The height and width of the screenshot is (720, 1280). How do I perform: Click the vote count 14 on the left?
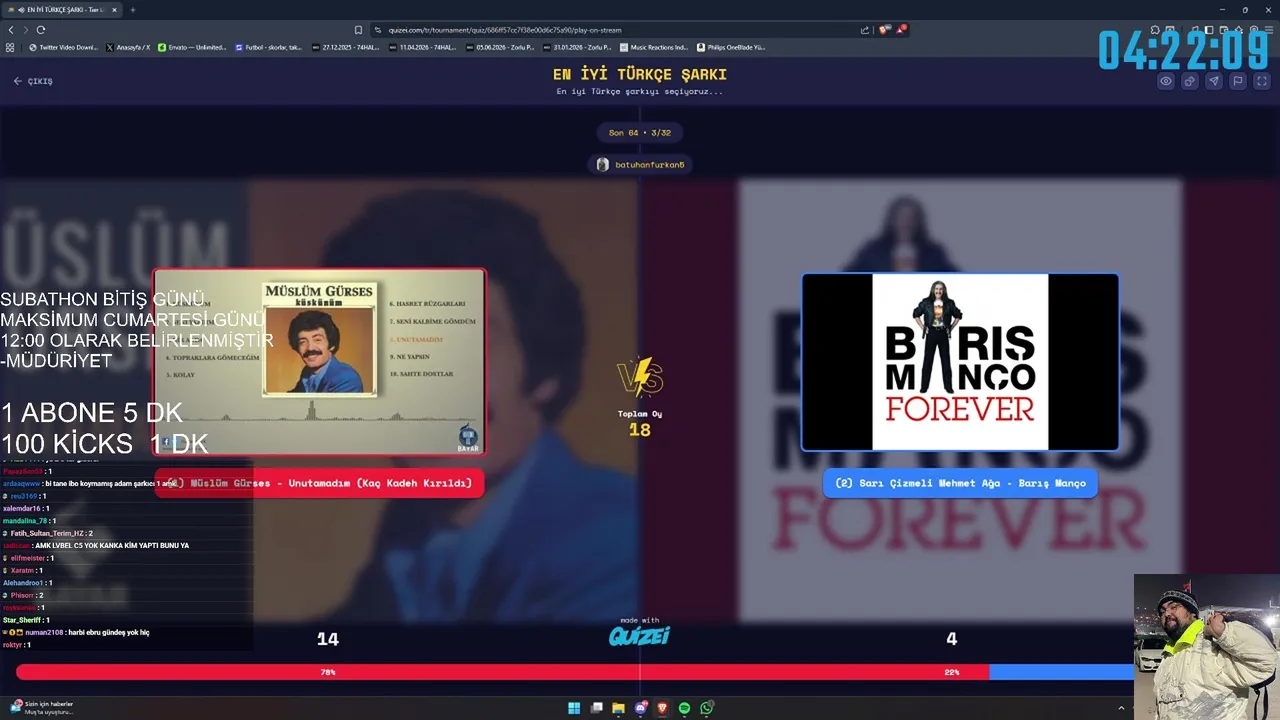(x=328, y=639)
